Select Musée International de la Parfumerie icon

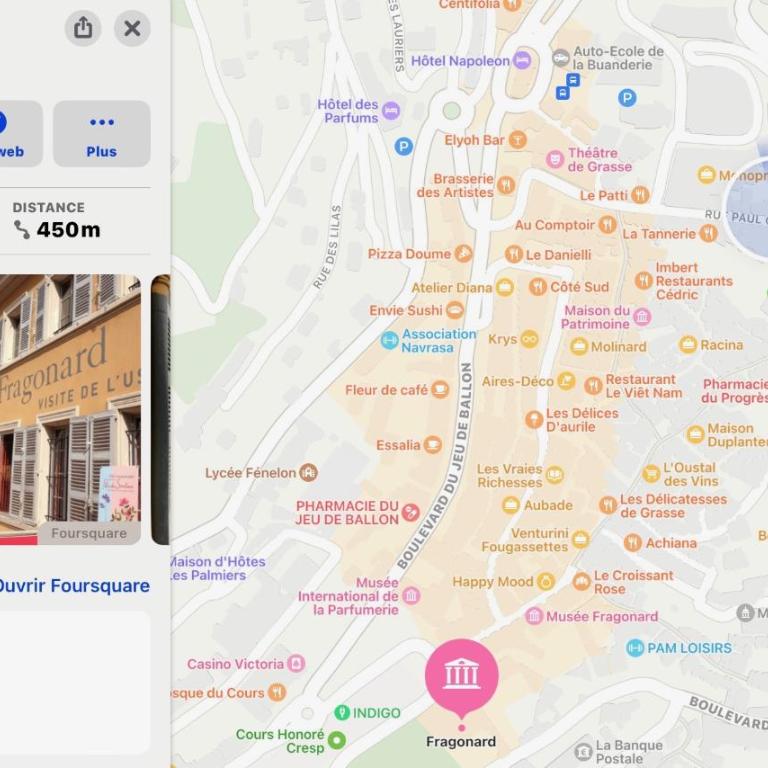(411, 596)
